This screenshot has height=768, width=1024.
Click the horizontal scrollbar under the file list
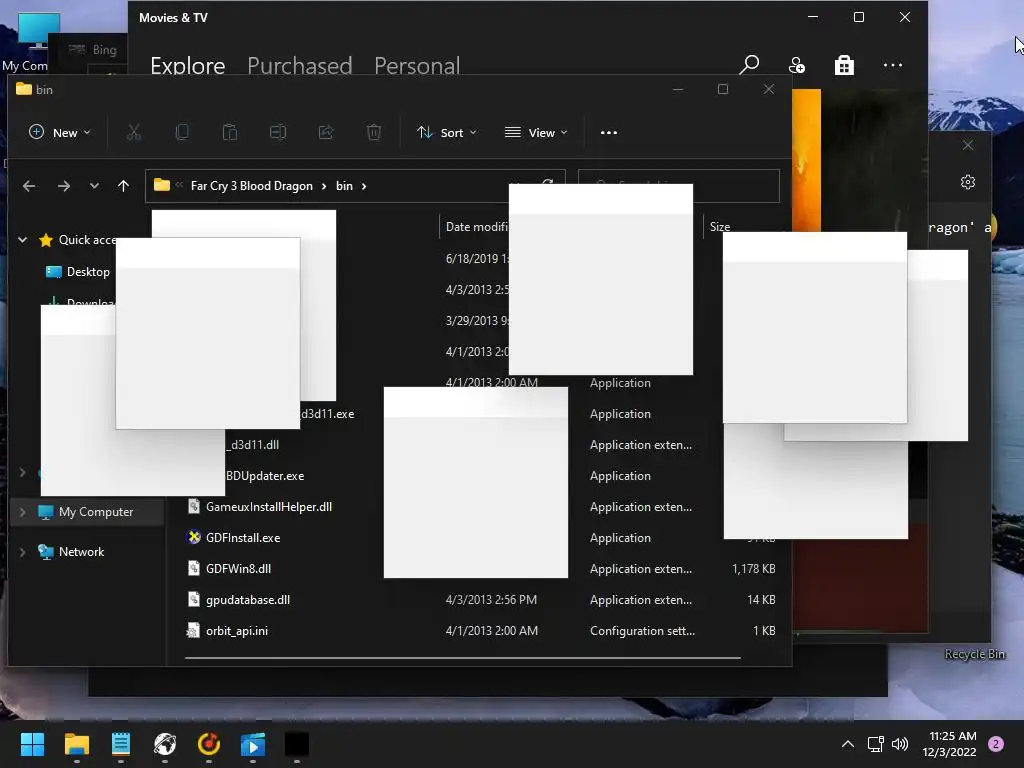462,658
